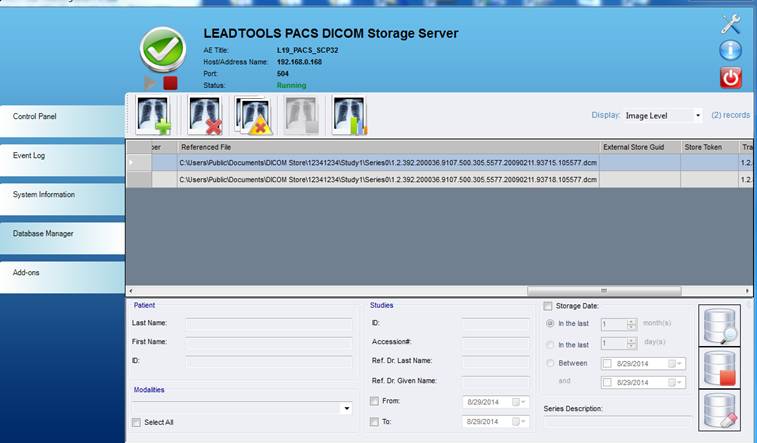Screen dimensions: 757x443
Task: Open the X-ray statistics chart icon
Action: click(350, 115)
